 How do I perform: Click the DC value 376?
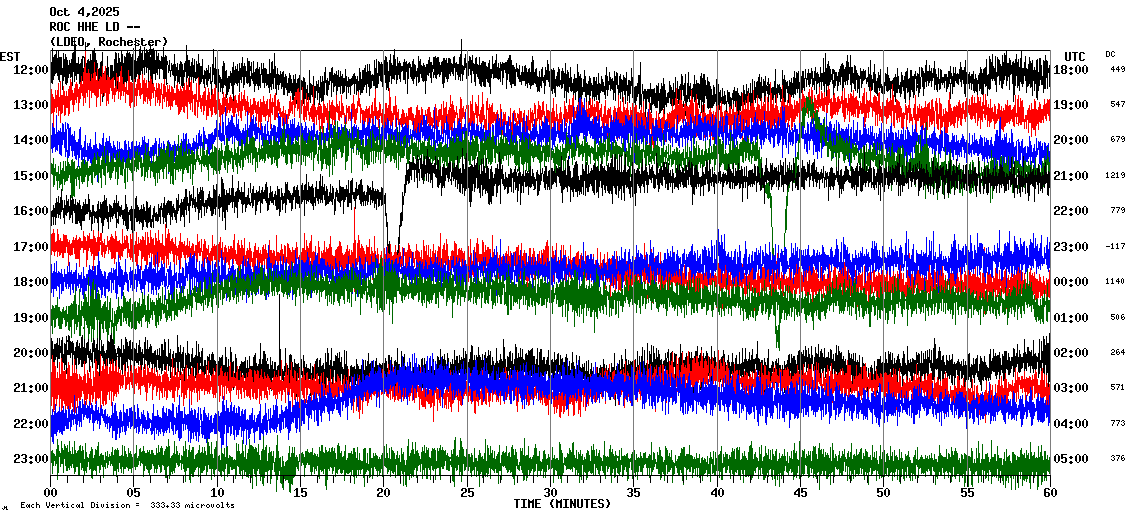(x=1116, y=459)
